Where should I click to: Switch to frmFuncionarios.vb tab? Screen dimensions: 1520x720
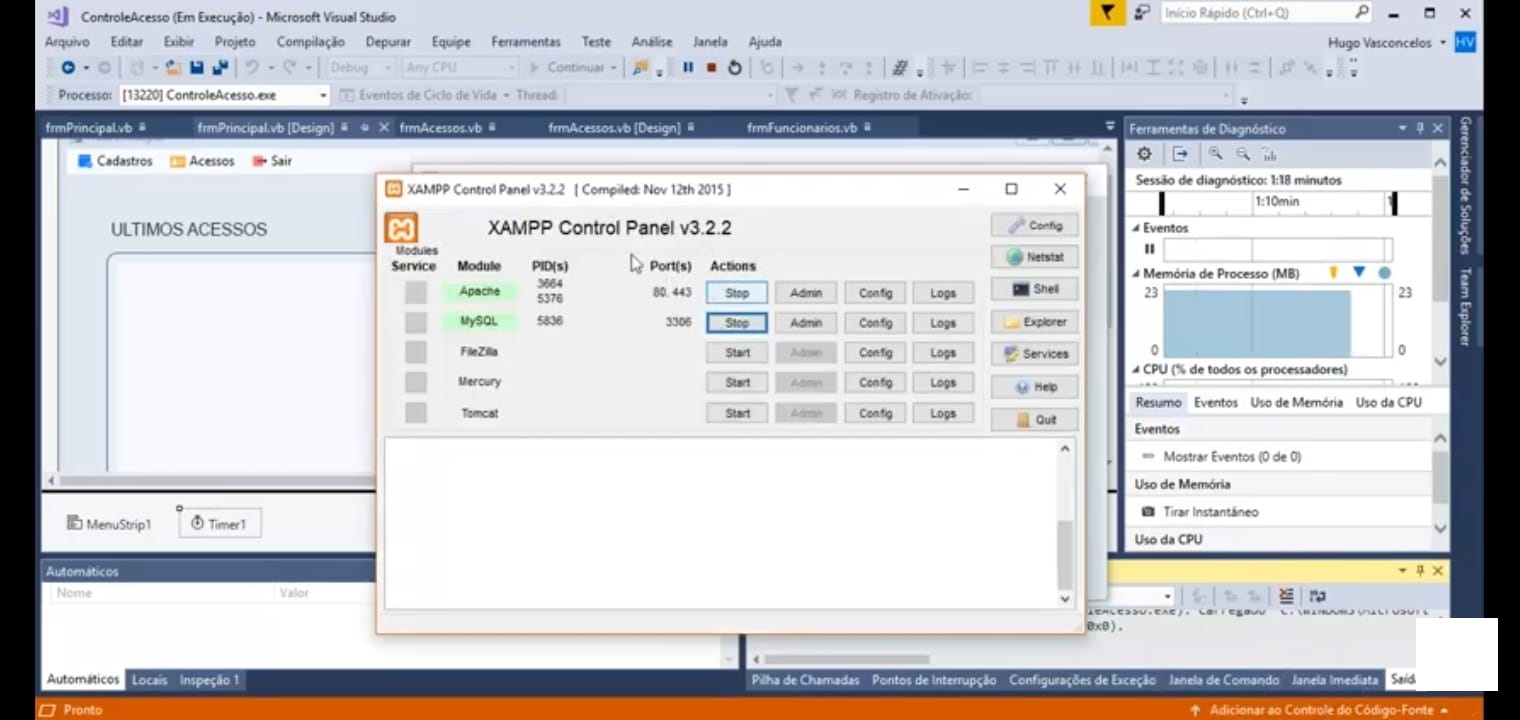(x=802, y=128)
